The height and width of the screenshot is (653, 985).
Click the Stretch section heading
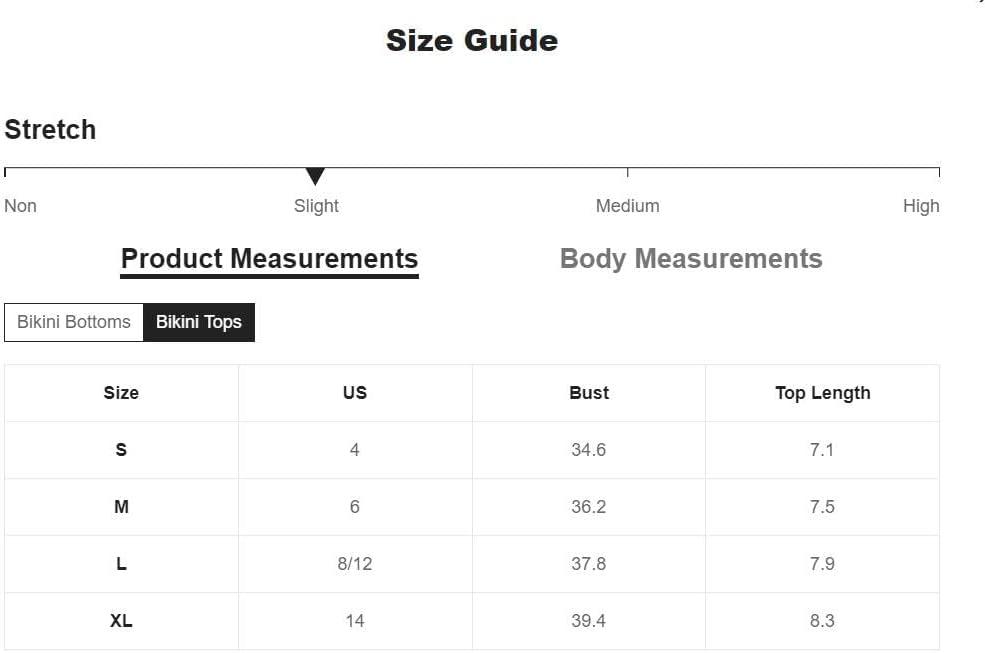coord(50,130)
